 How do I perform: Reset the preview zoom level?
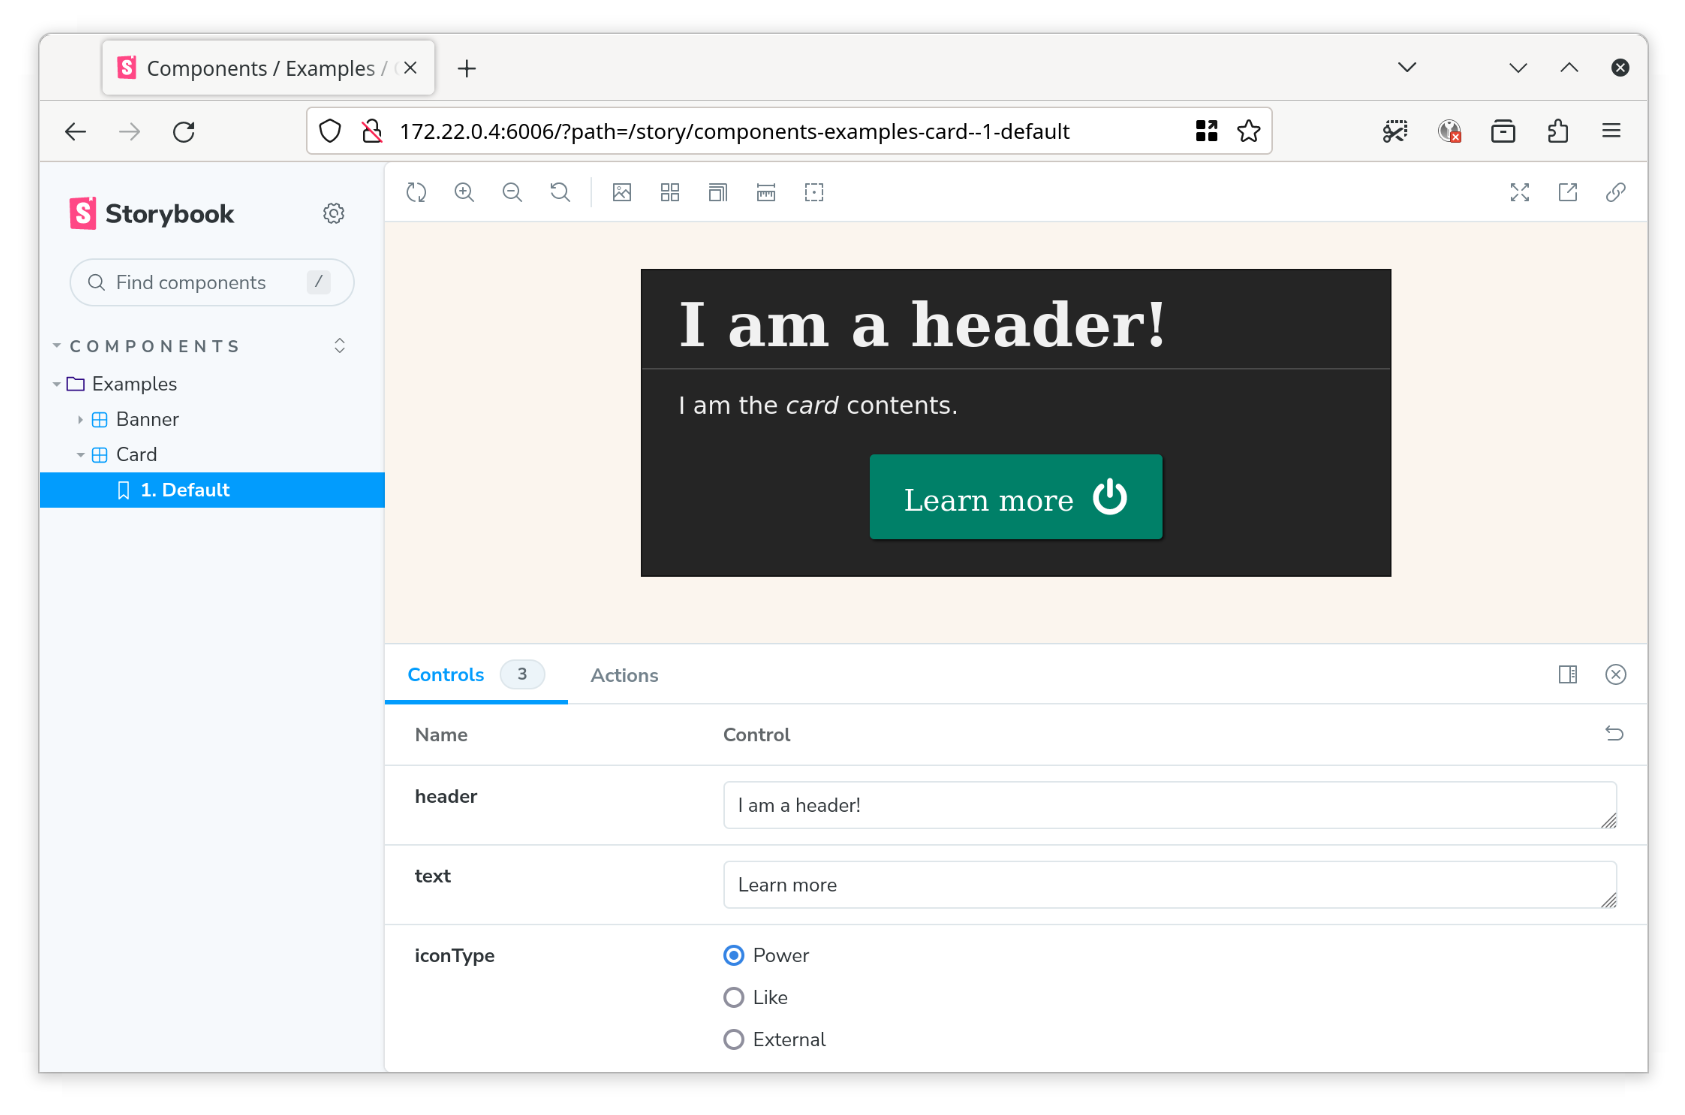[560, 193]
